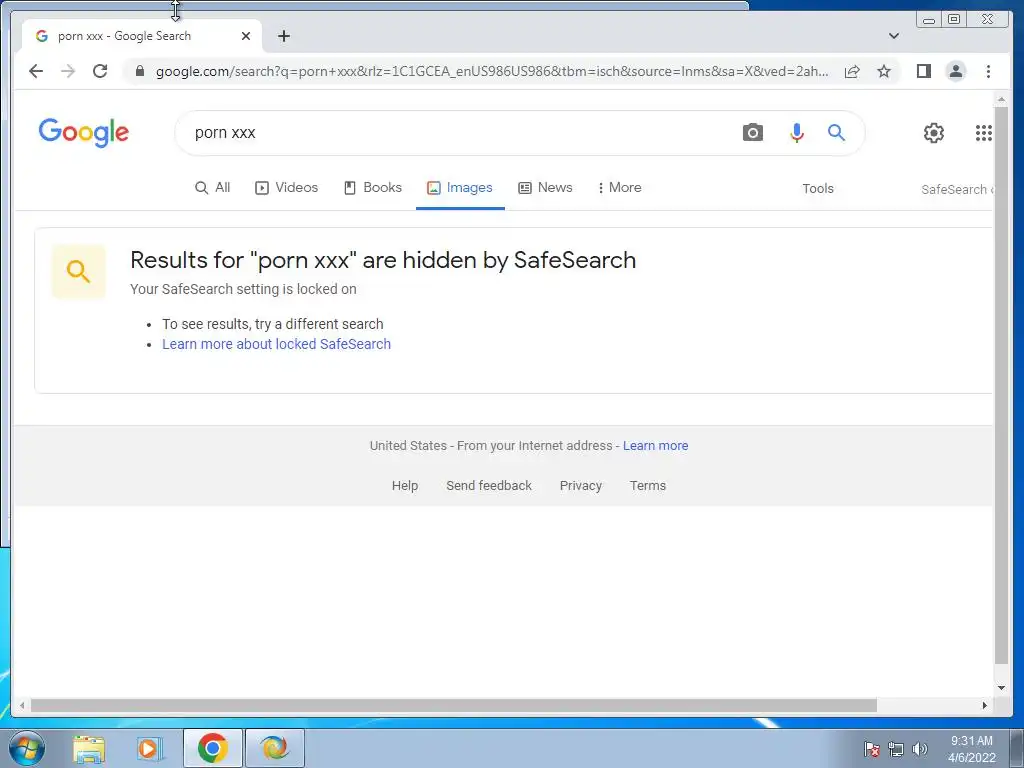1024x768 pixels.
Task: Open the Chrome three-dot menu
Action: [x=988, y=71]
